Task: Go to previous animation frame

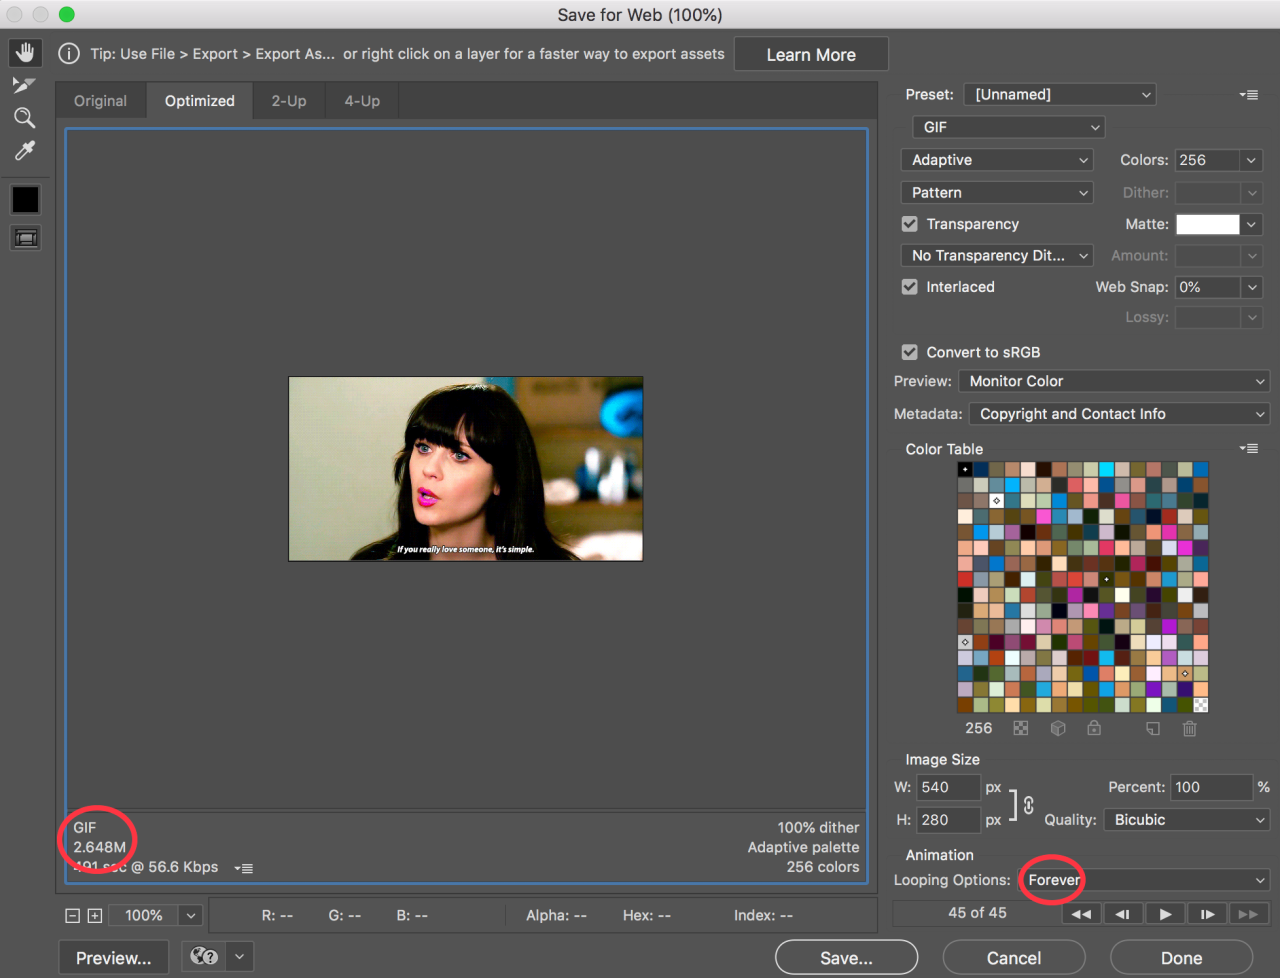Action: (x=1123, y=914)
